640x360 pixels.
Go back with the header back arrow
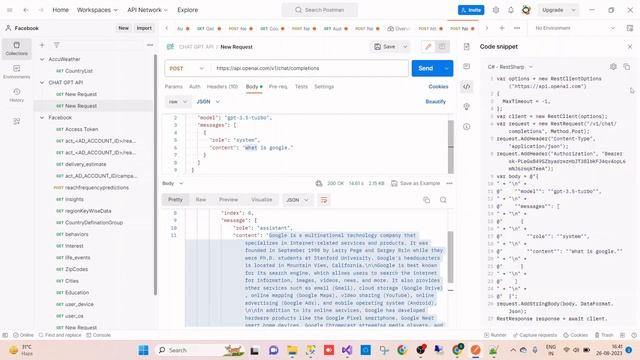coord(26,10)
